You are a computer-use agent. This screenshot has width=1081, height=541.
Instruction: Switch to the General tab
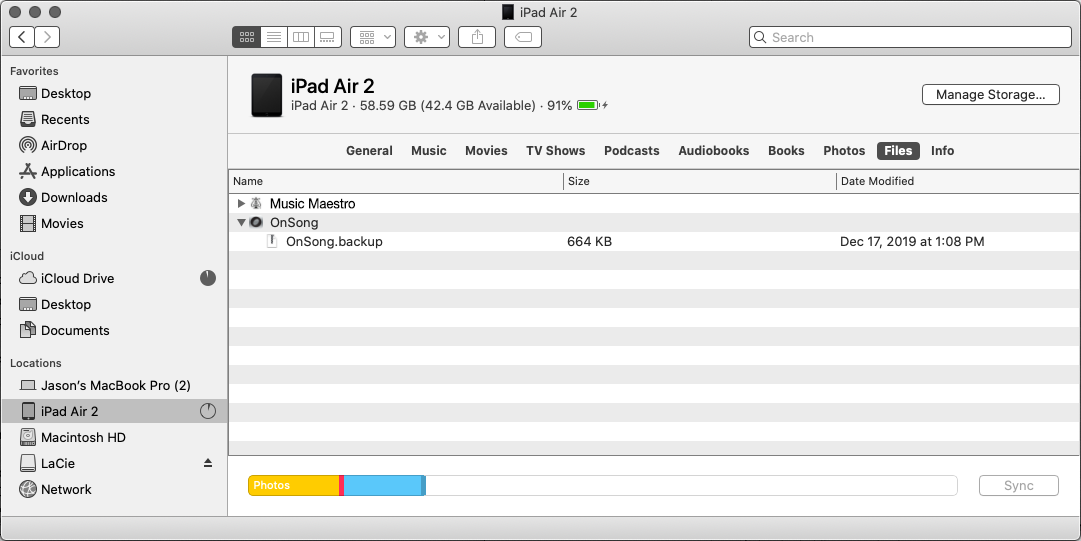tap(370, 151)
